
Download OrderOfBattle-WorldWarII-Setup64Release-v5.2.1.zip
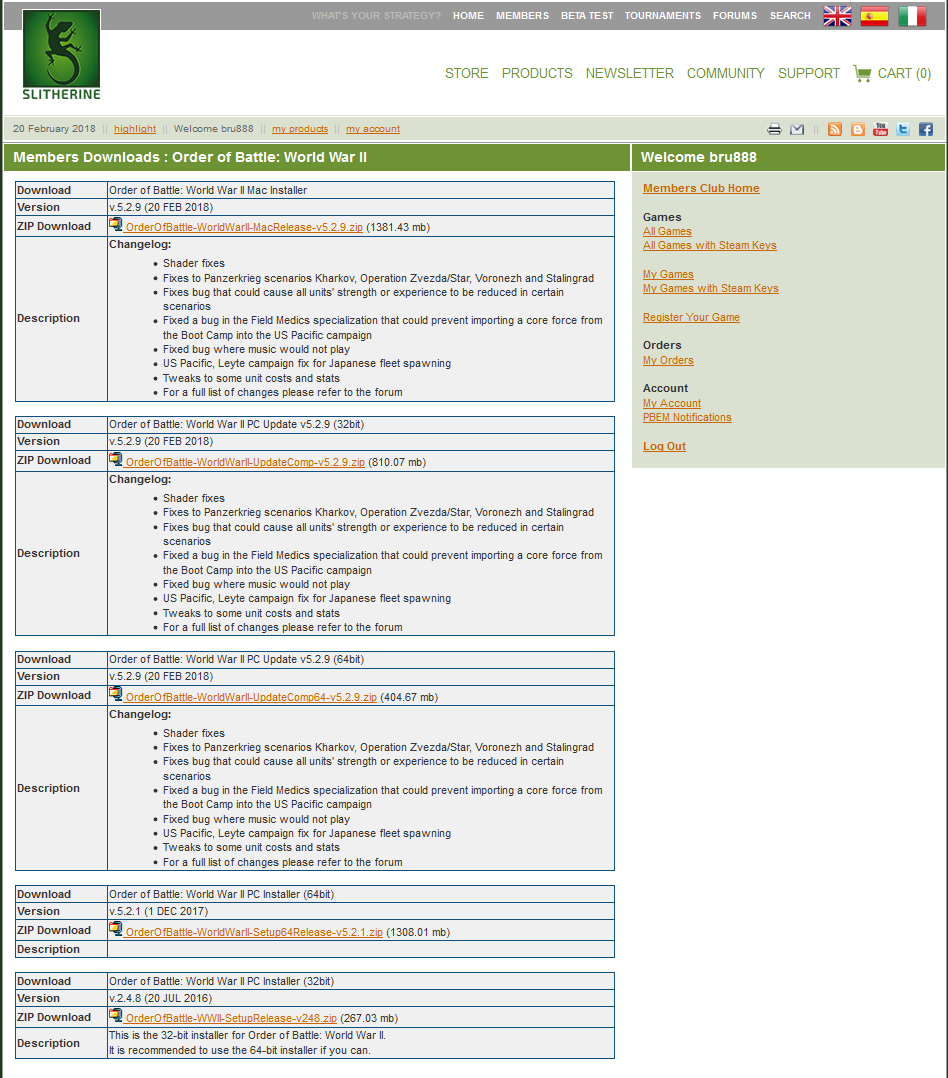pyautogui.click(x=254, y=932)
